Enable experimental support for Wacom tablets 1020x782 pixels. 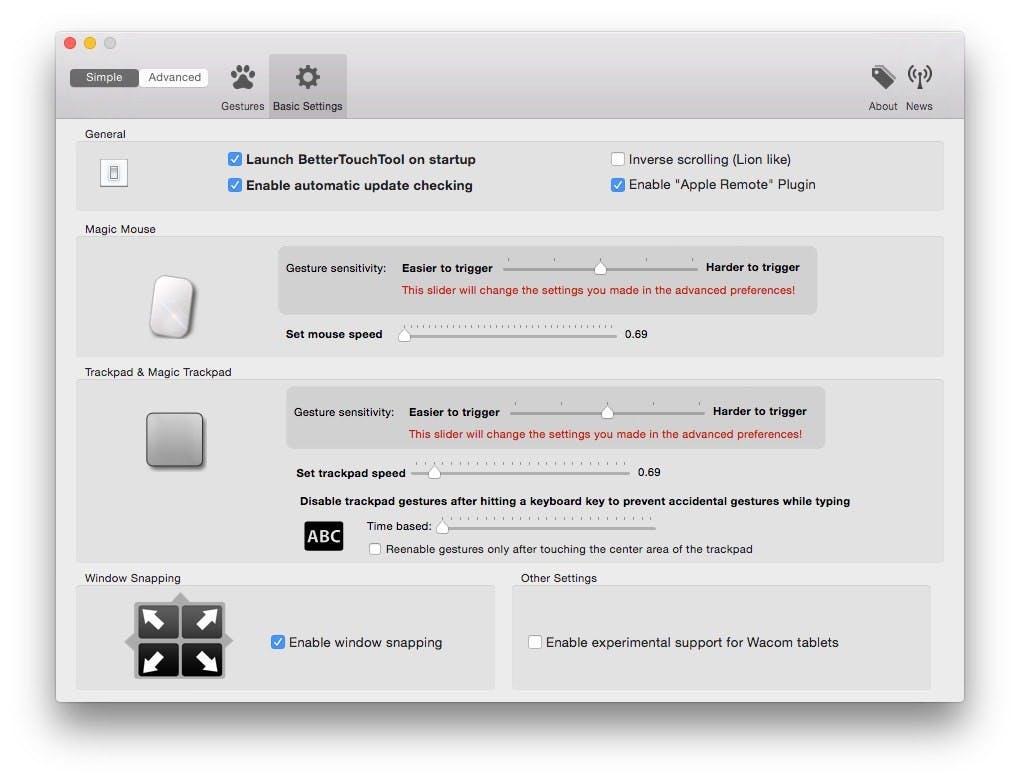tap(535, 642)
